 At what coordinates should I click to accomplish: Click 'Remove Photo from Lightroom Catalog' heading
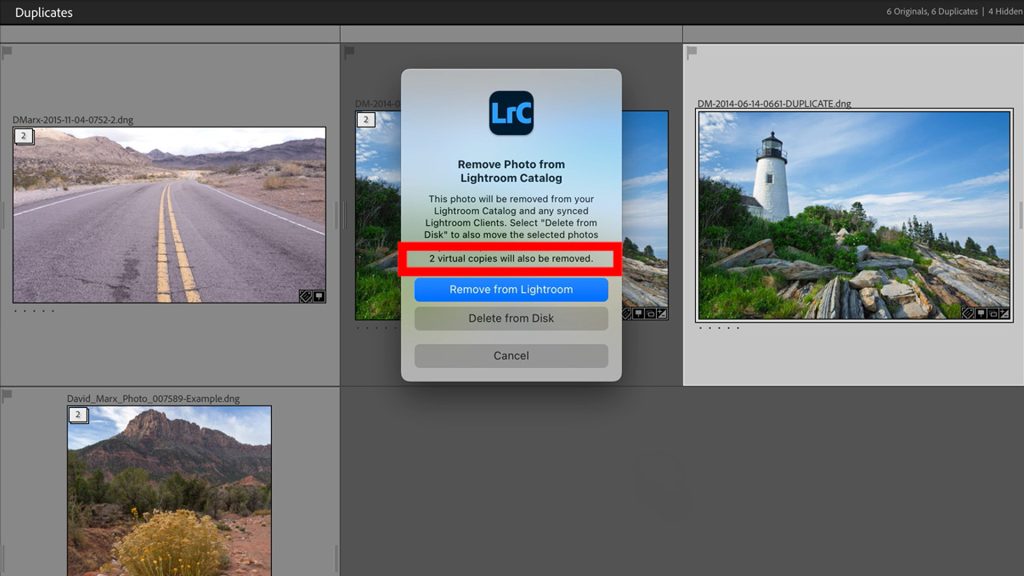tap(511, 171)
